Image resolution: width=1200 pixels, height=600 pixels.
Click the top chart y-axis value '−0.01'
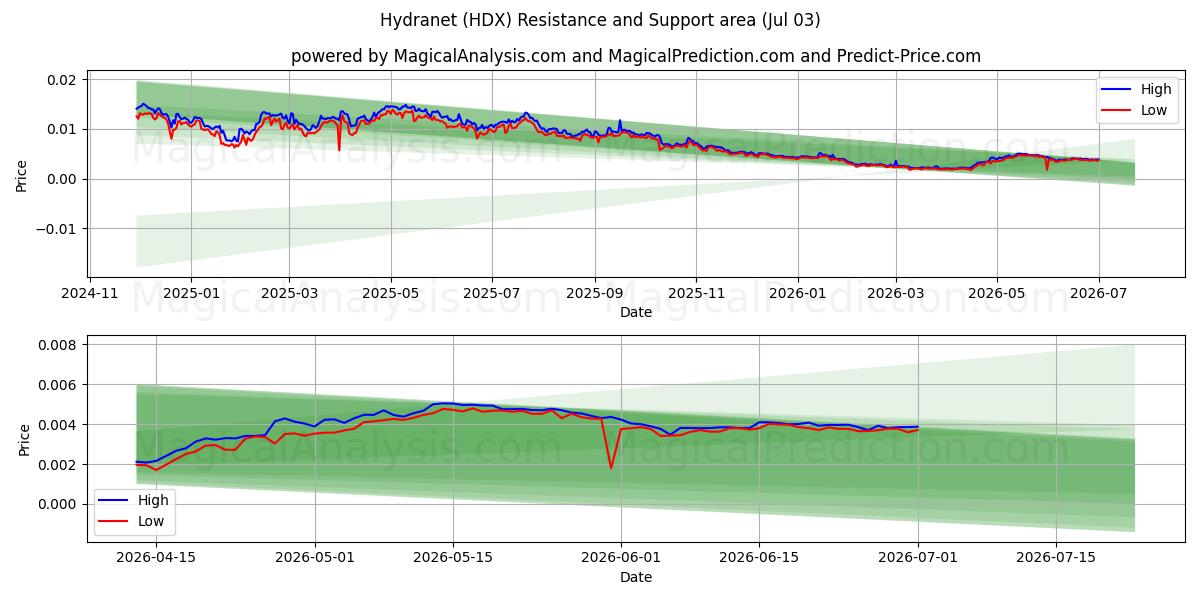coord(57,229)
